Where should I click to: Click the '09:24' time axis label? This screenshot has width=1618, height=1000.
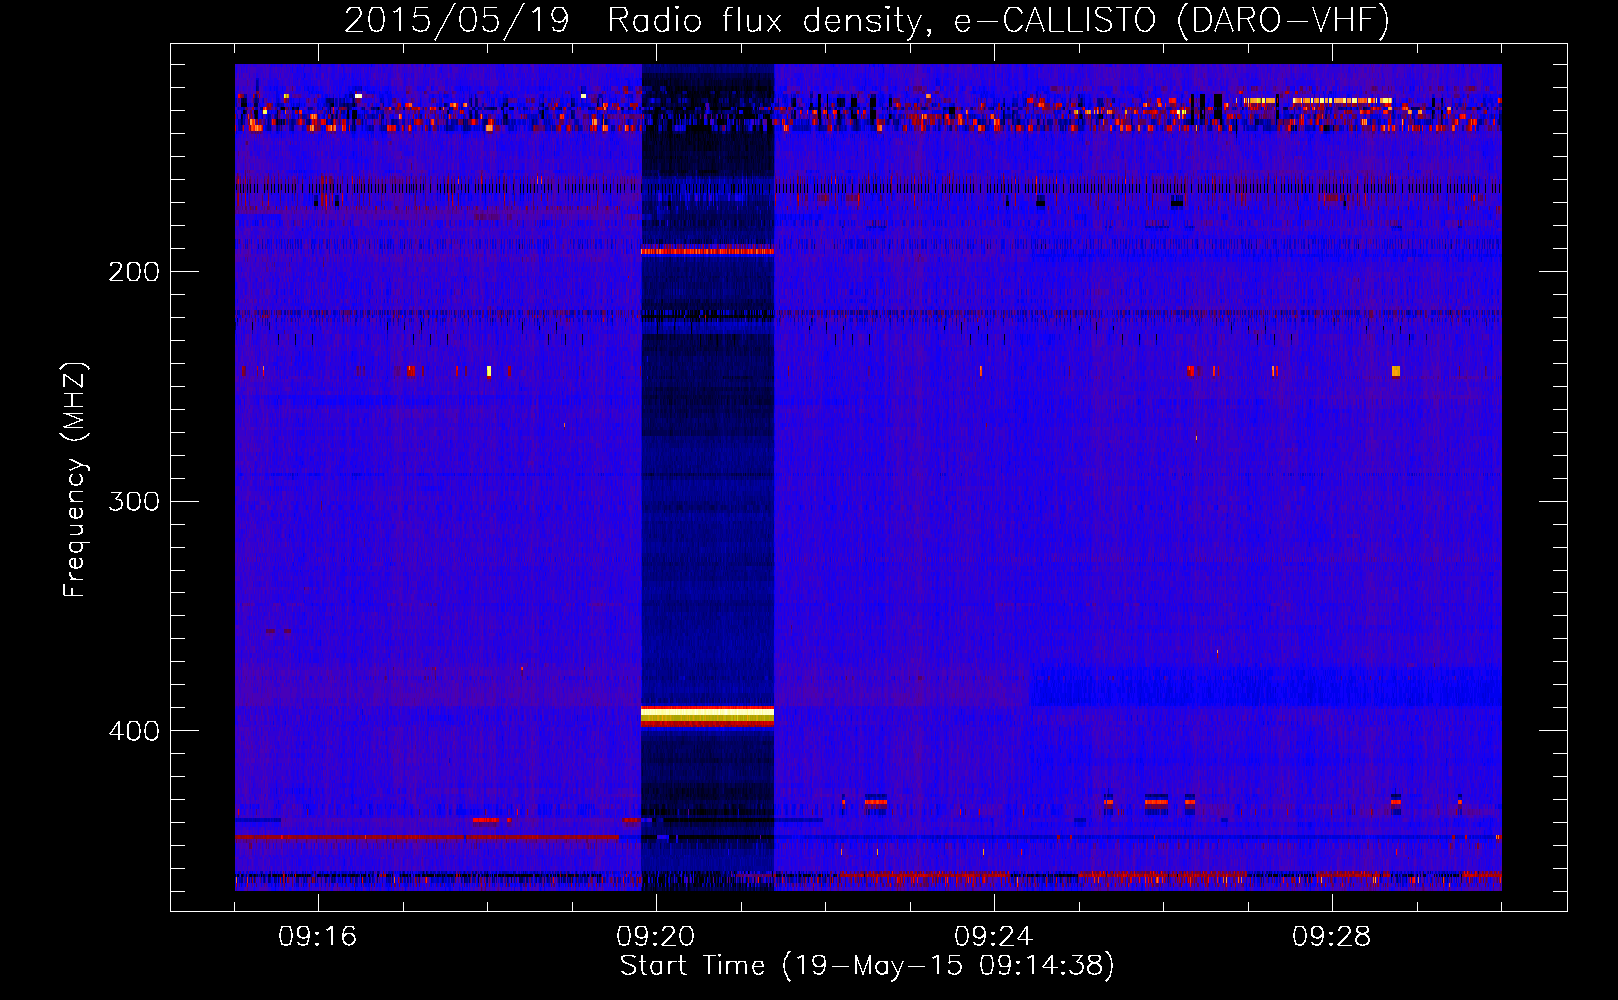pos(994,937)
